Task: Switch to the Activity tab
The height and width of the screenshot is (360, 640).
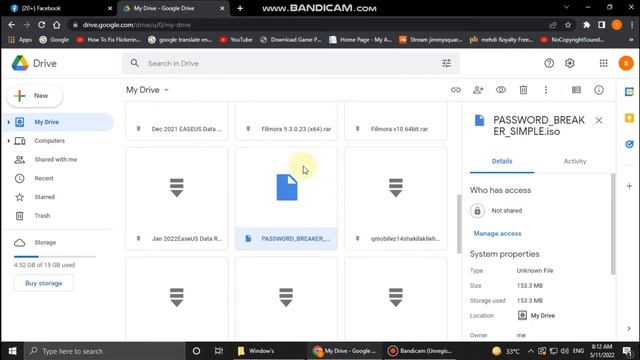Action: coord(575,161)
